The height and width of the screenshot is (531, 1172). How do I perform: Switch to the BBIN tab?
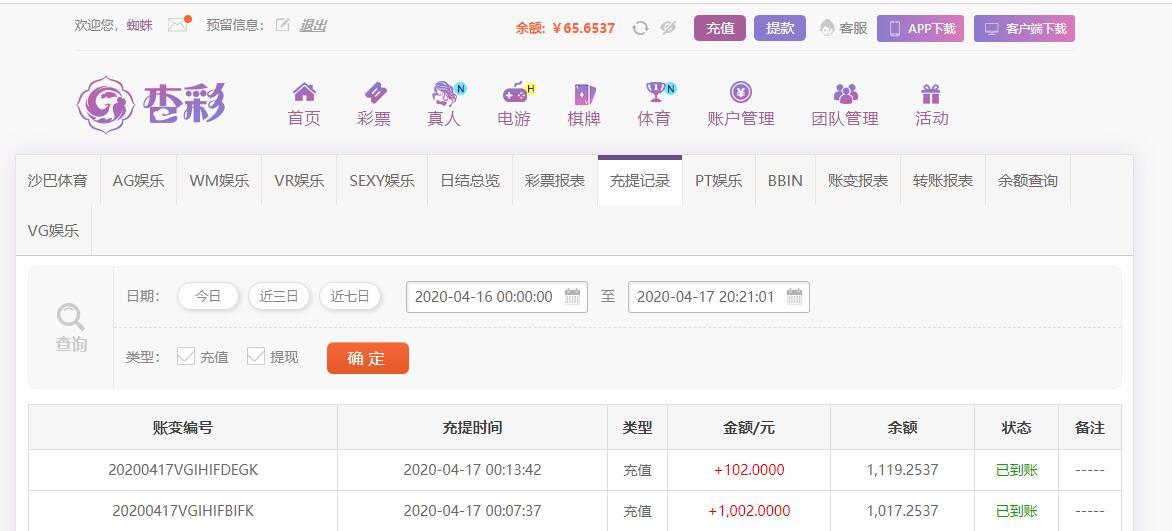pos(785,180)
